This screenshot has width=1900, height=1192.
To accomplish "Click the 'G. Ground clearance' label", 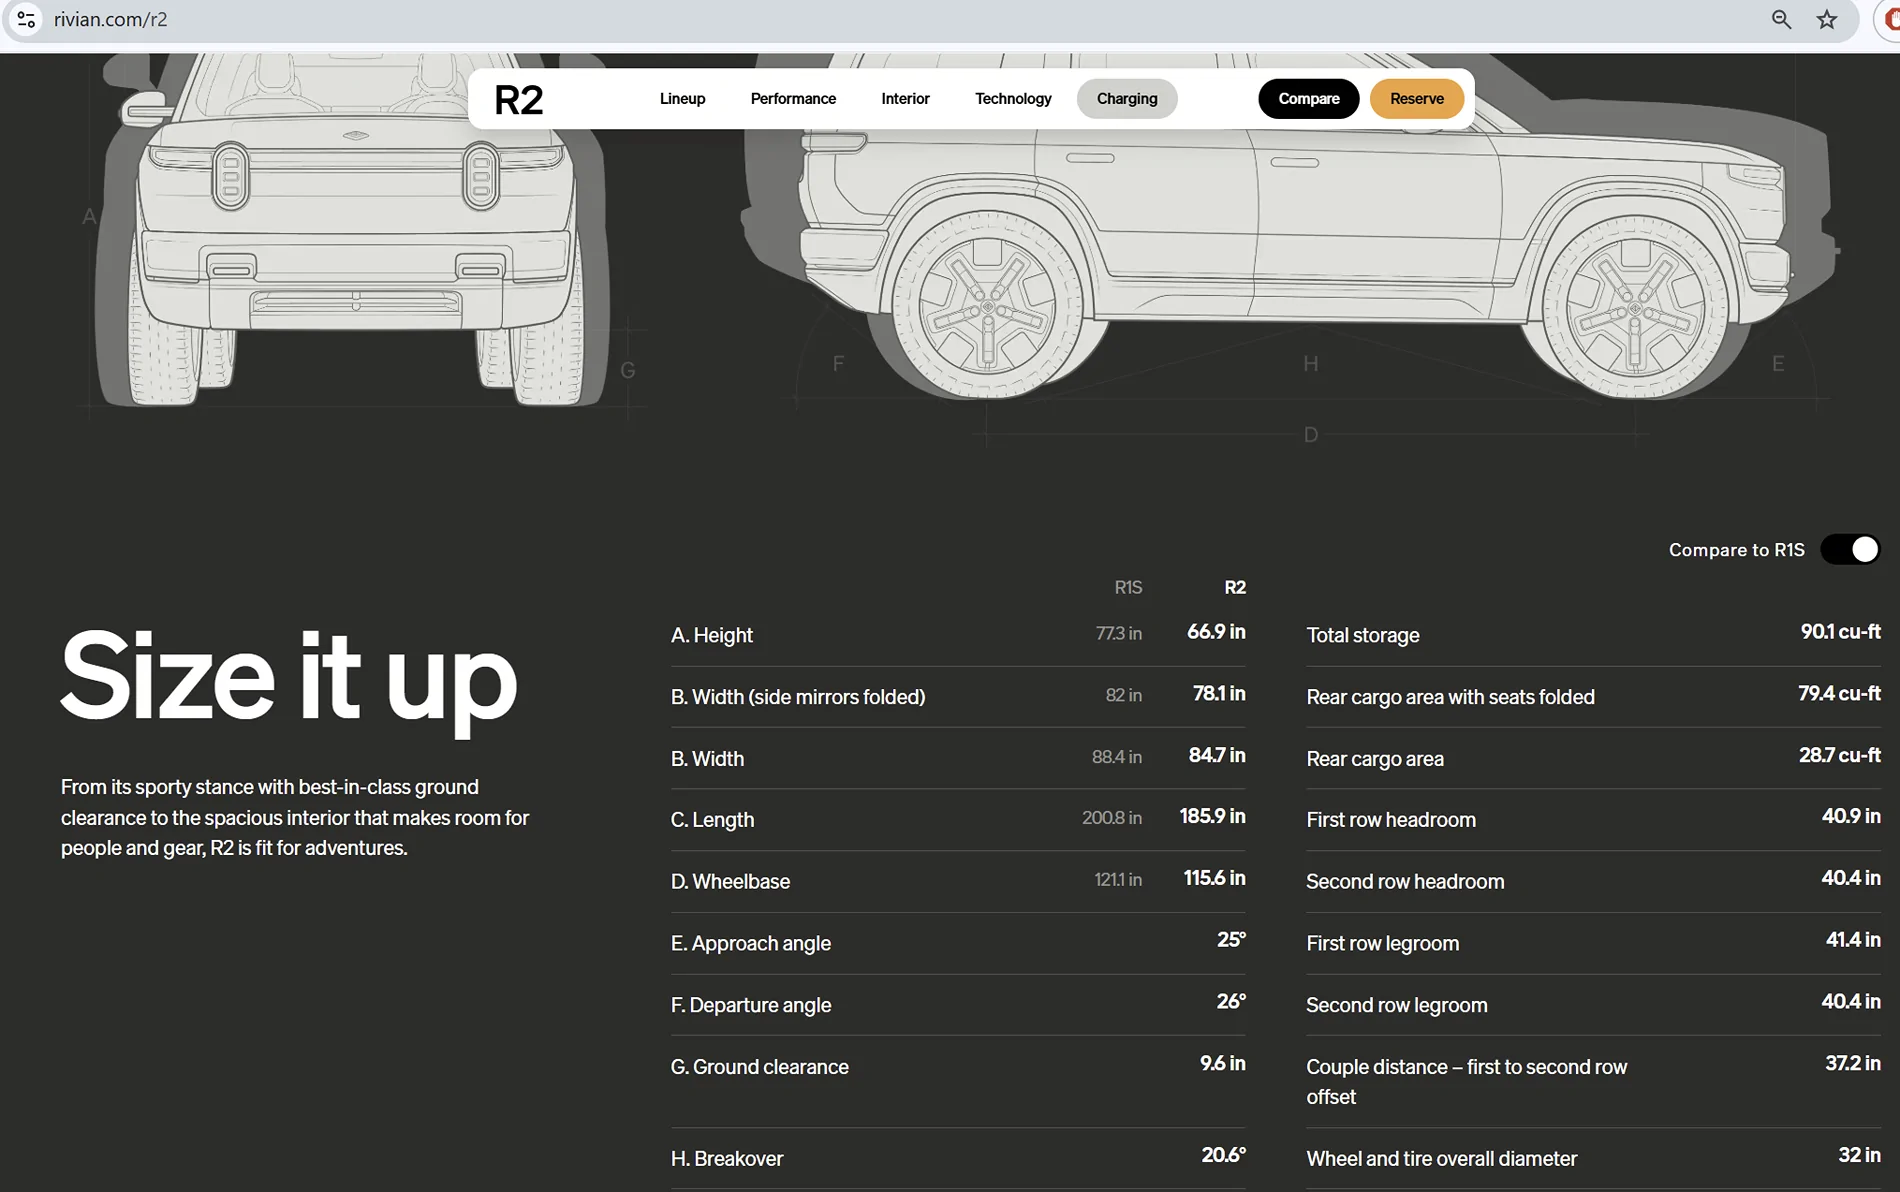I will (x=760, y=1067).
